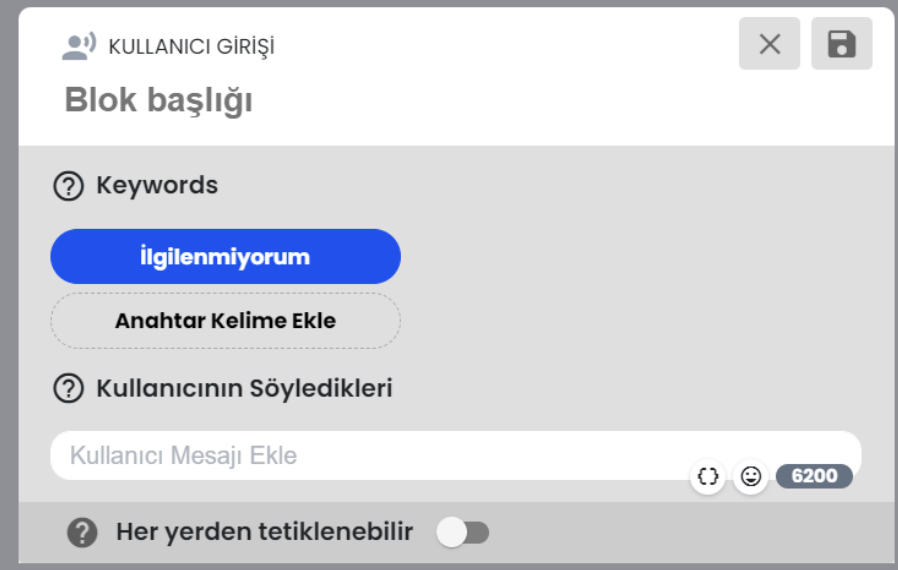This screenshot has width=898, height=570.
Task: Click the speaking user icon in header
Action: coord(78,46)
